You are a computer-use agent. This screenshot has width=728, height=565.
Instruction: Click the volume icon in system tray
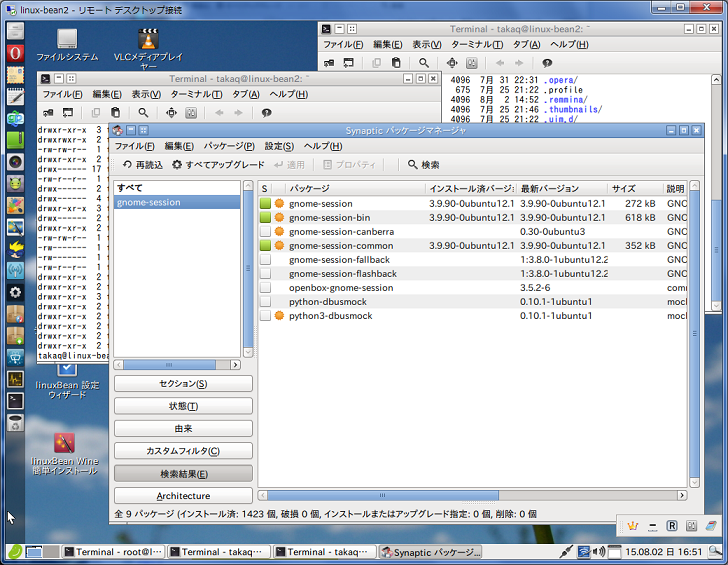coord(599,552)
